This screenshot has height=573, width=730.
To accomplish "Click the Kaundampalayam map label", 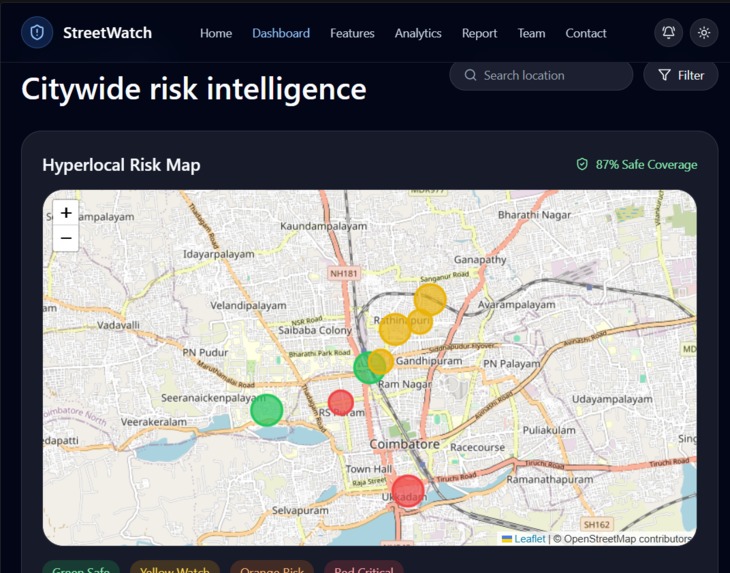I will [x=324, y=226].
